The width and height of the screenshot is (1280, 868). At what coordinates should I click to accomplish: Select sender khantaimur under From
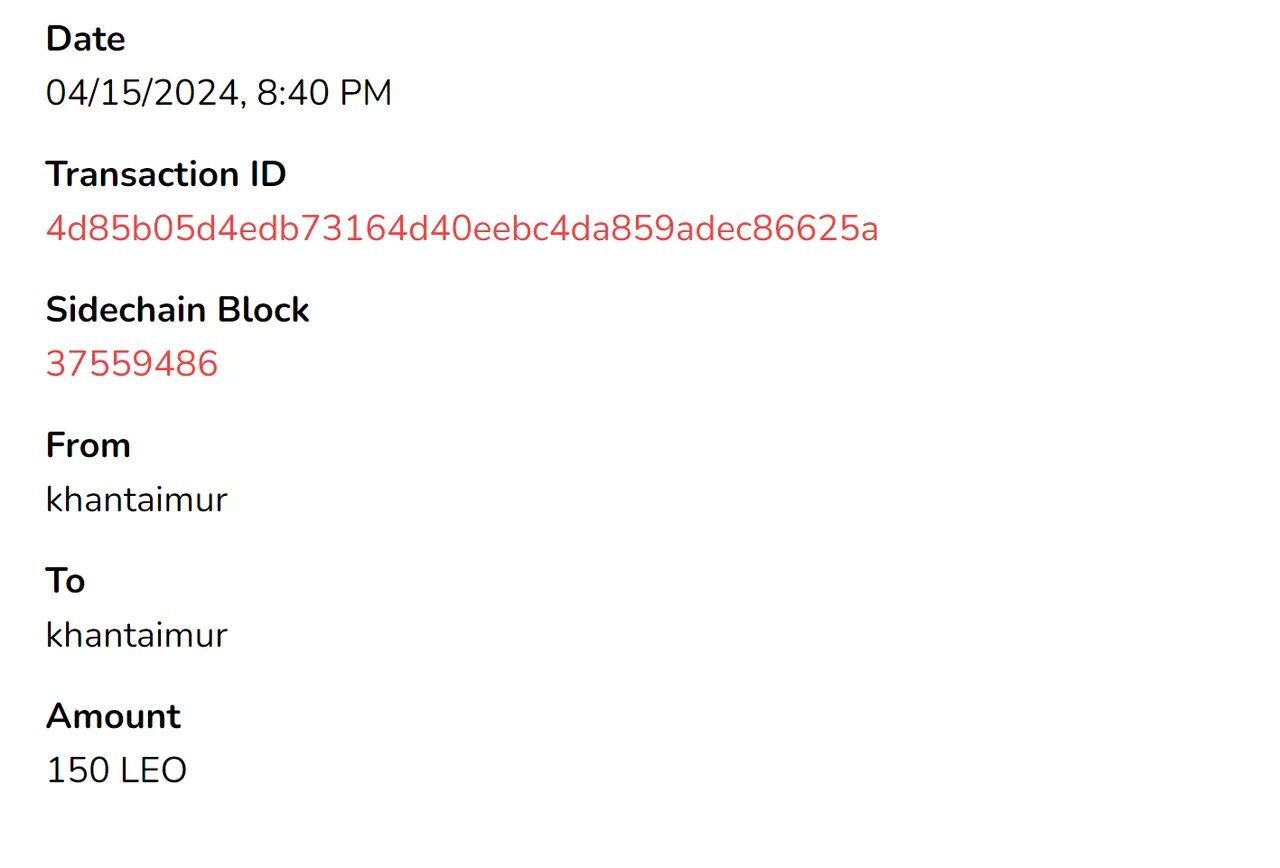[137, 499]
